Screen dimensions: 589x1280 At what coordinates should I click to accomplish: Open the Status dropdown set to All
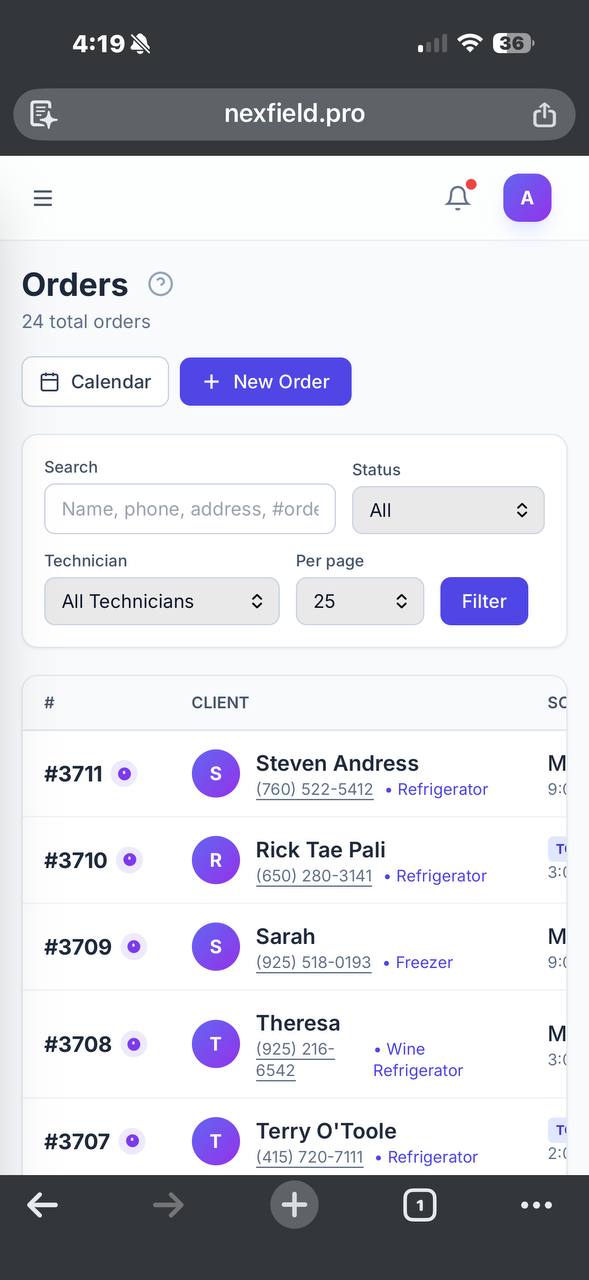(448, 509)
